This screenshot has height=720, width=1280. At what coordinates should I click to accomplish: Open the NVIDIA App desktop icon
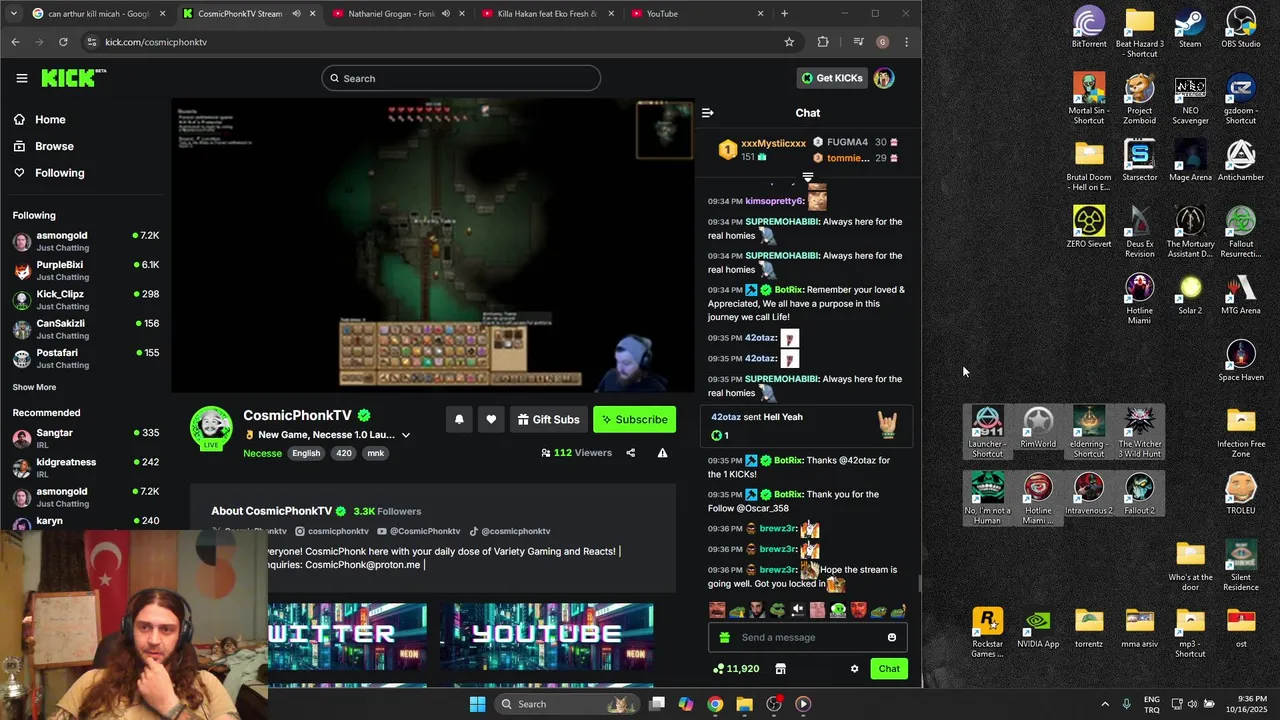1038,628
